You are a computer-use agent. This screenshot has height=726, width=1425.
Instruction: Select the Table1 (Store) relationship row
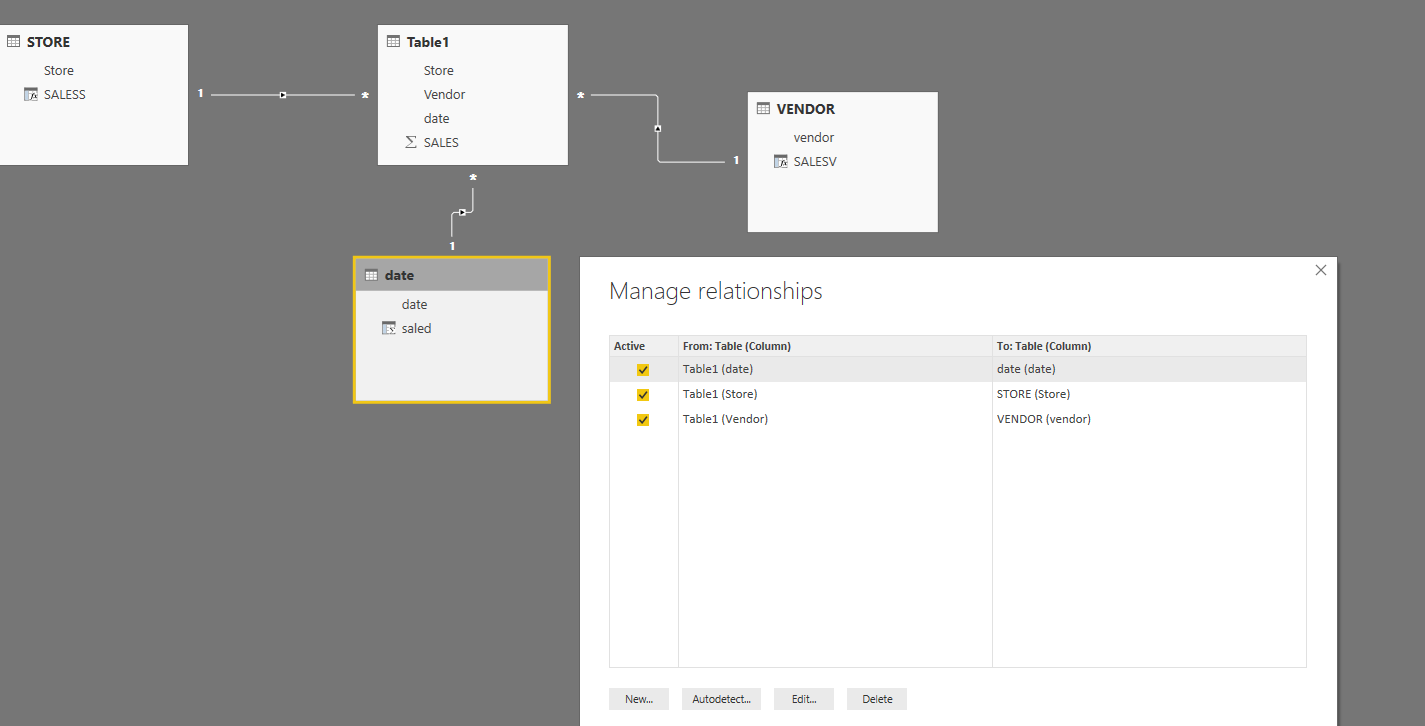click(958, 394)
